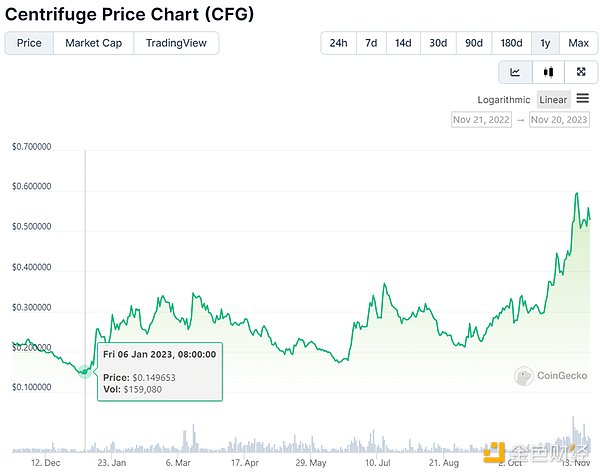Open the end date Nov 20, 2023 picker
The image size is (600, 474).
click(560, 120)
